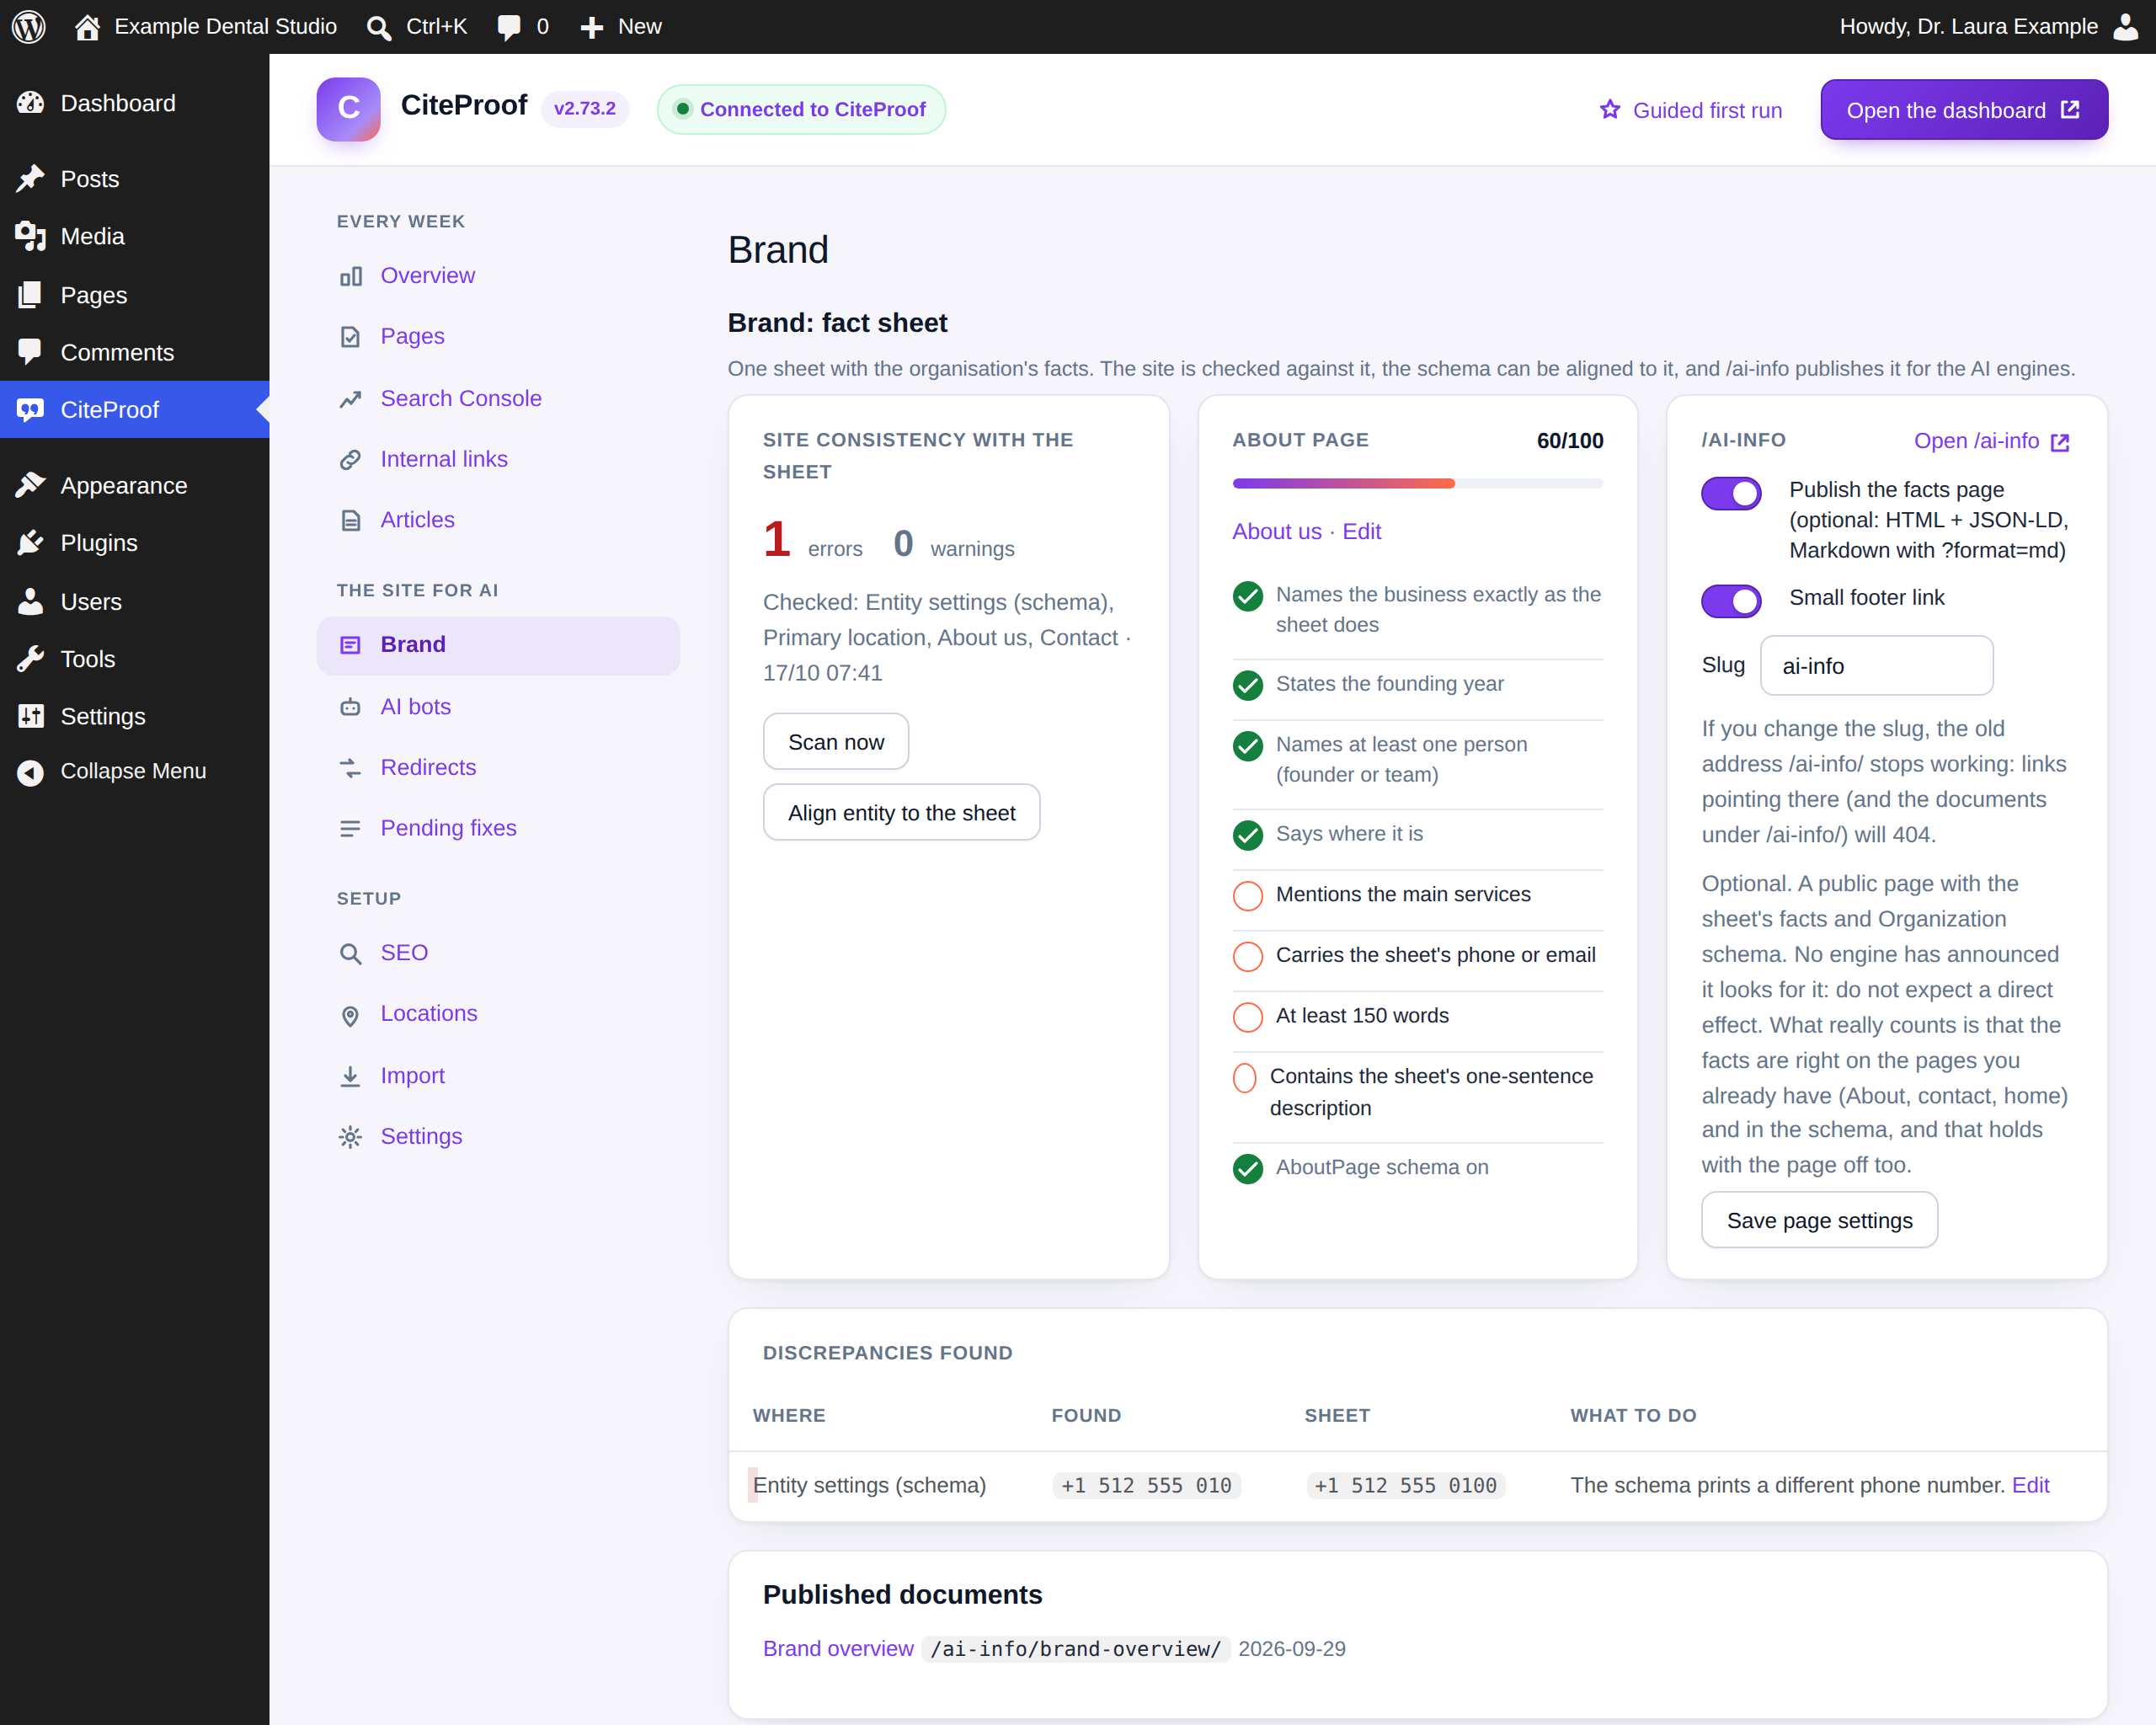Open the comments bubble icon in admin bar

pyautogui.click(x=509, y=28)
